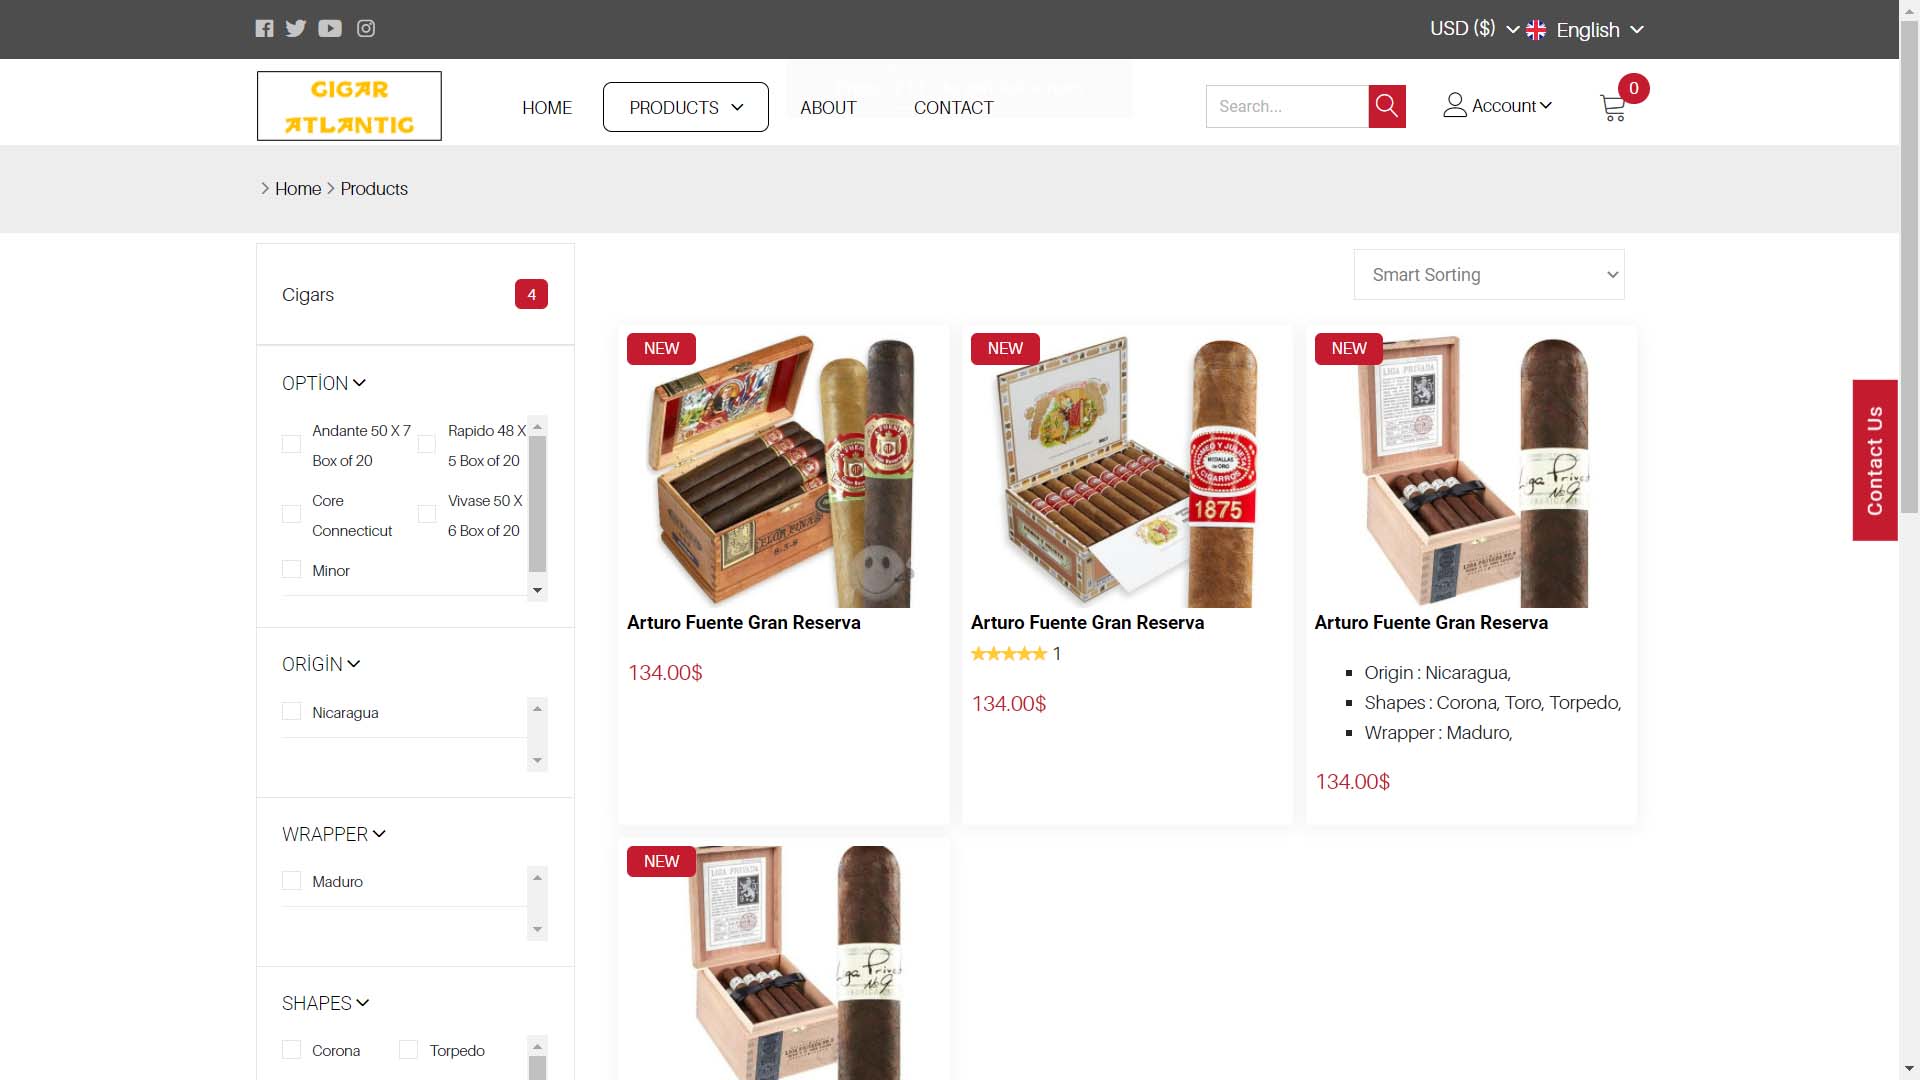
Task: Open the Facebook social icon
Action: 264,28
